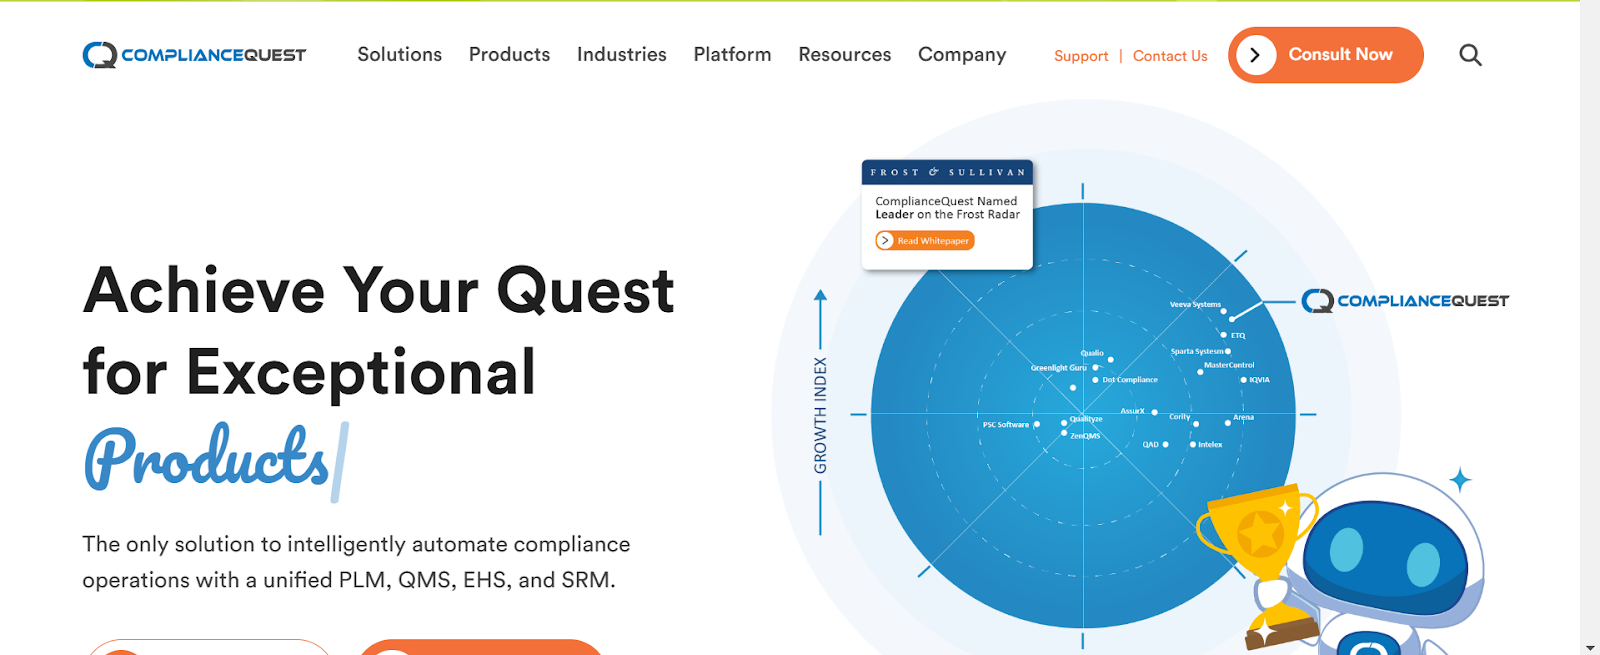Click the ComplianceQuest logo in header
The image size is (1600, 655).
coord(194,55)
